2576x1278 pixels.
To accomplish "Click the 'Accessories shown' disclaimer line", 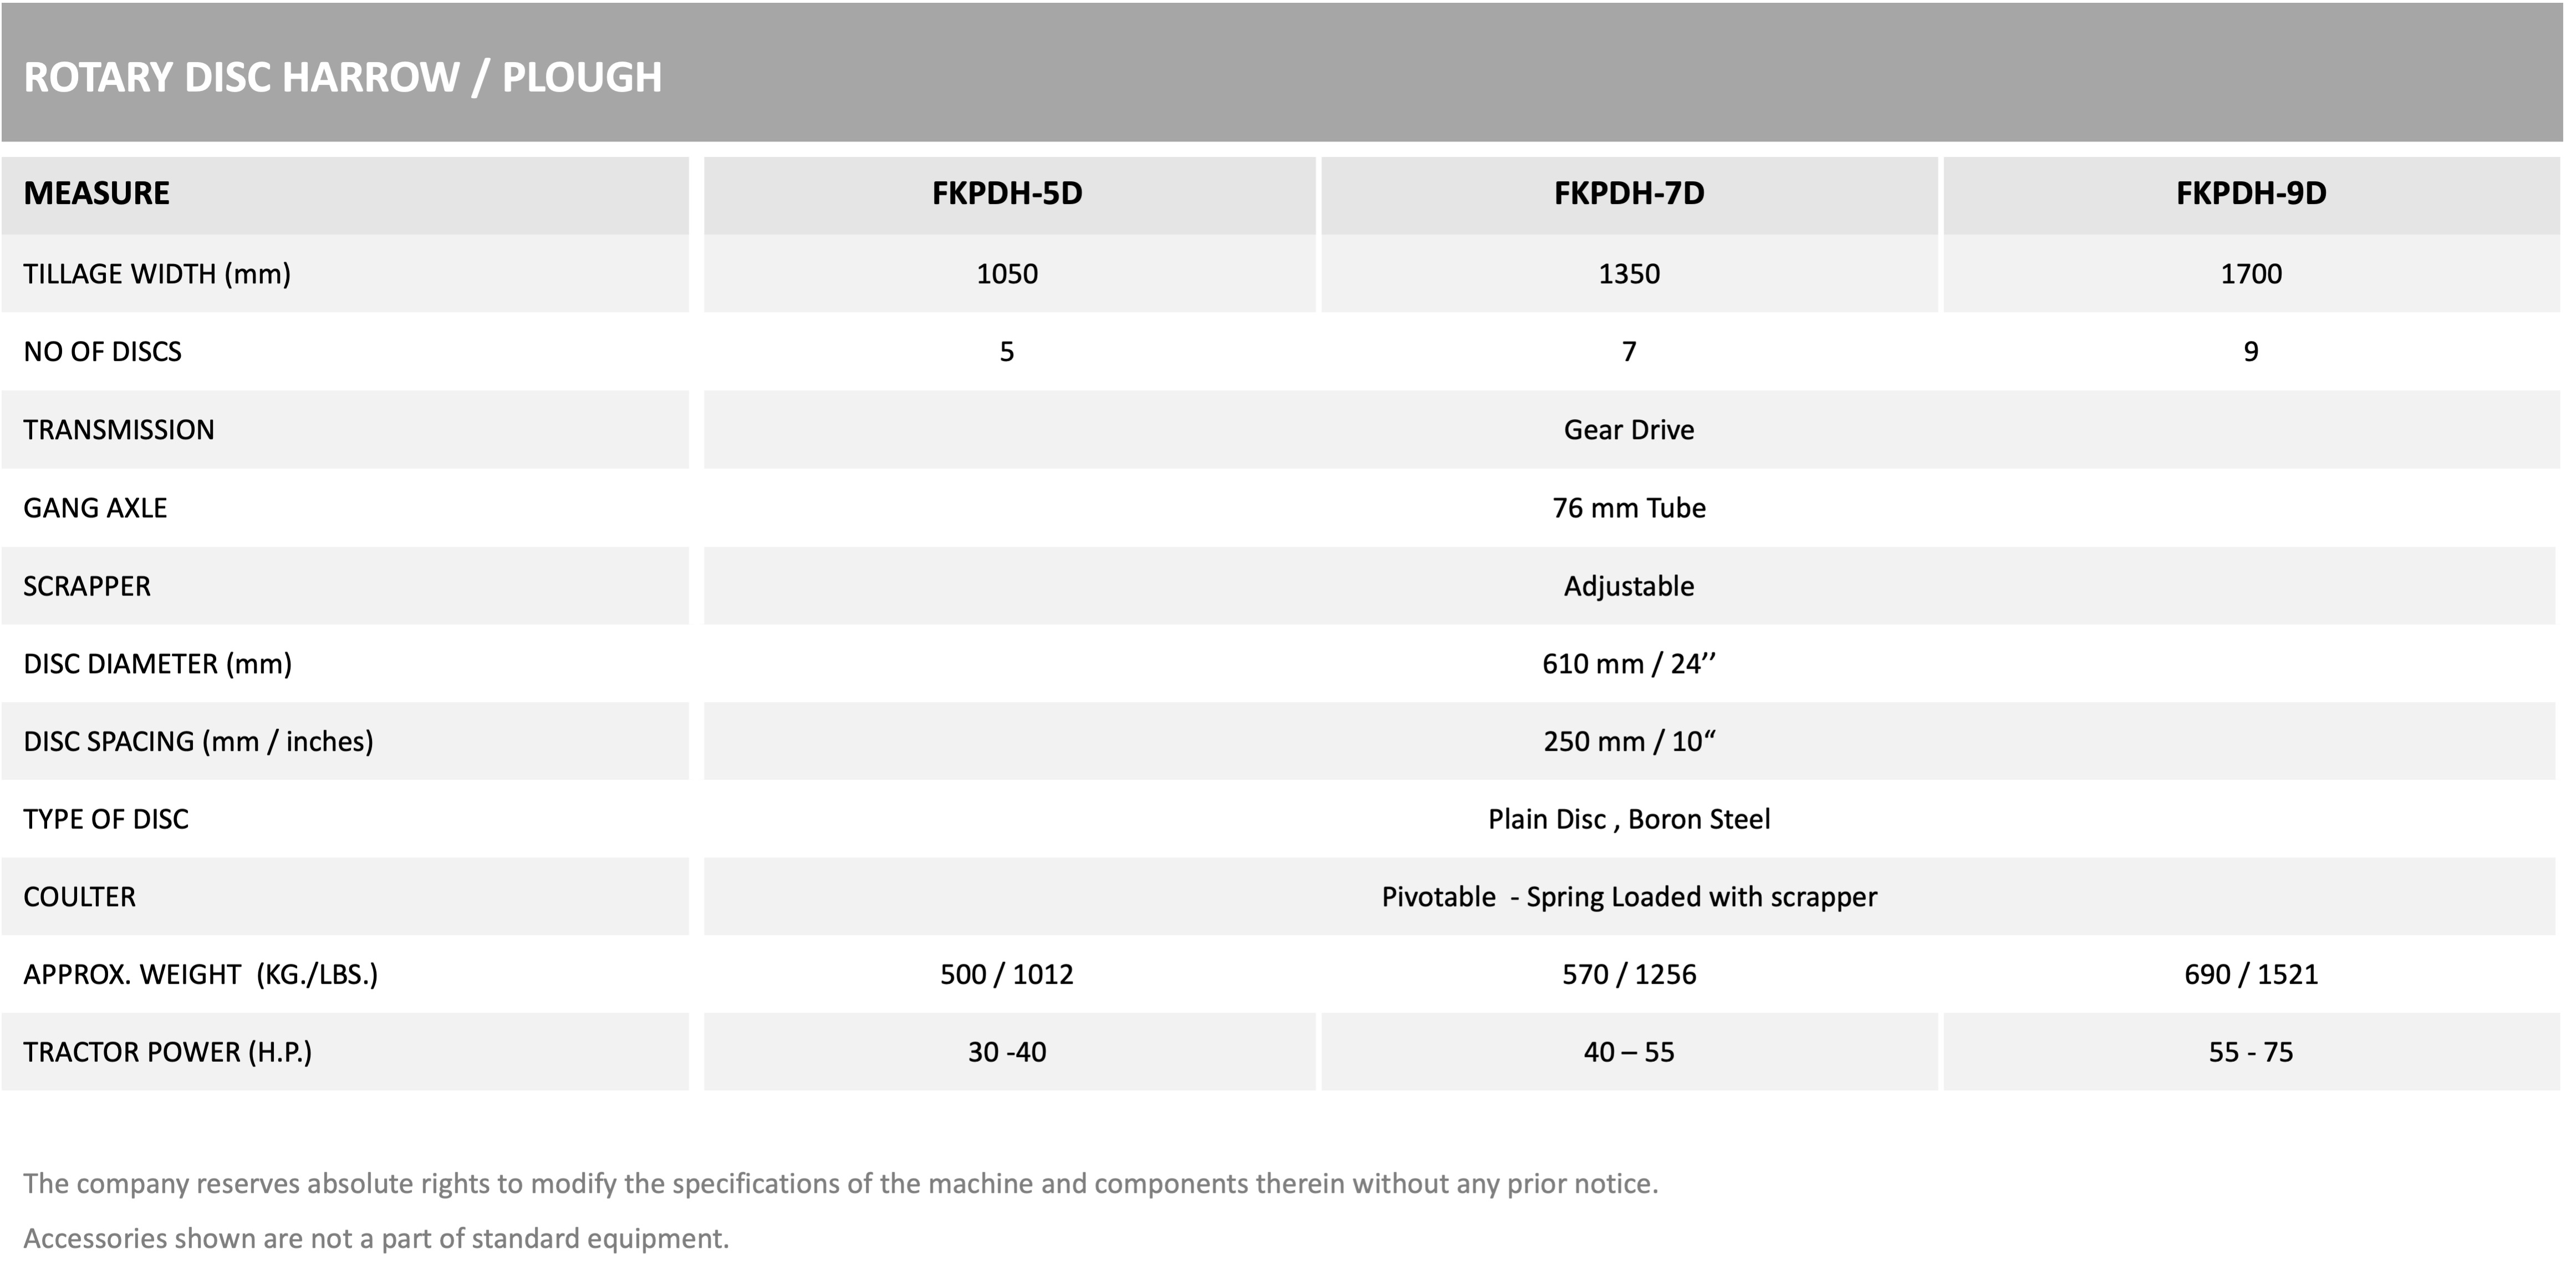I will [x=376, y=1239].
